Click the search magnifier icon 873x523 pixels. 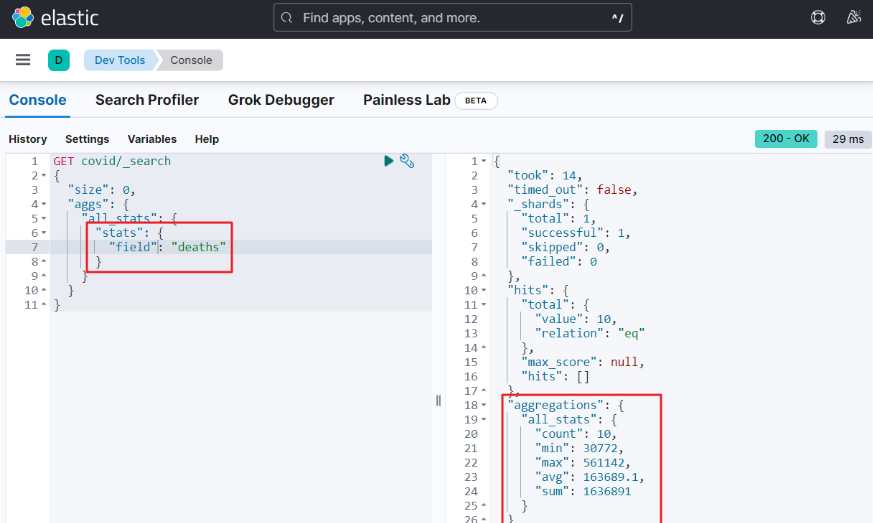point(287,18)
